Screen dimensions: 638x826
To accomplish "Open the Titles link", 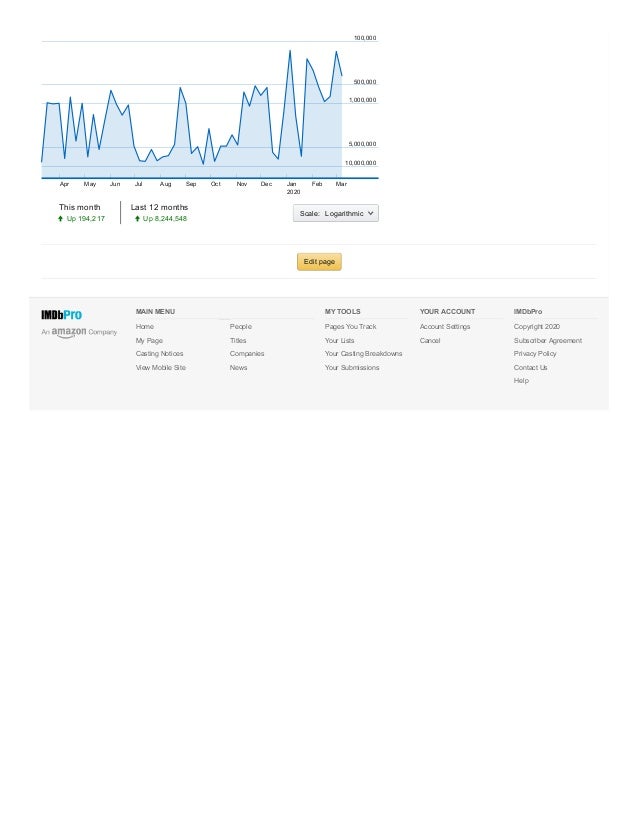I will (238, 340).
